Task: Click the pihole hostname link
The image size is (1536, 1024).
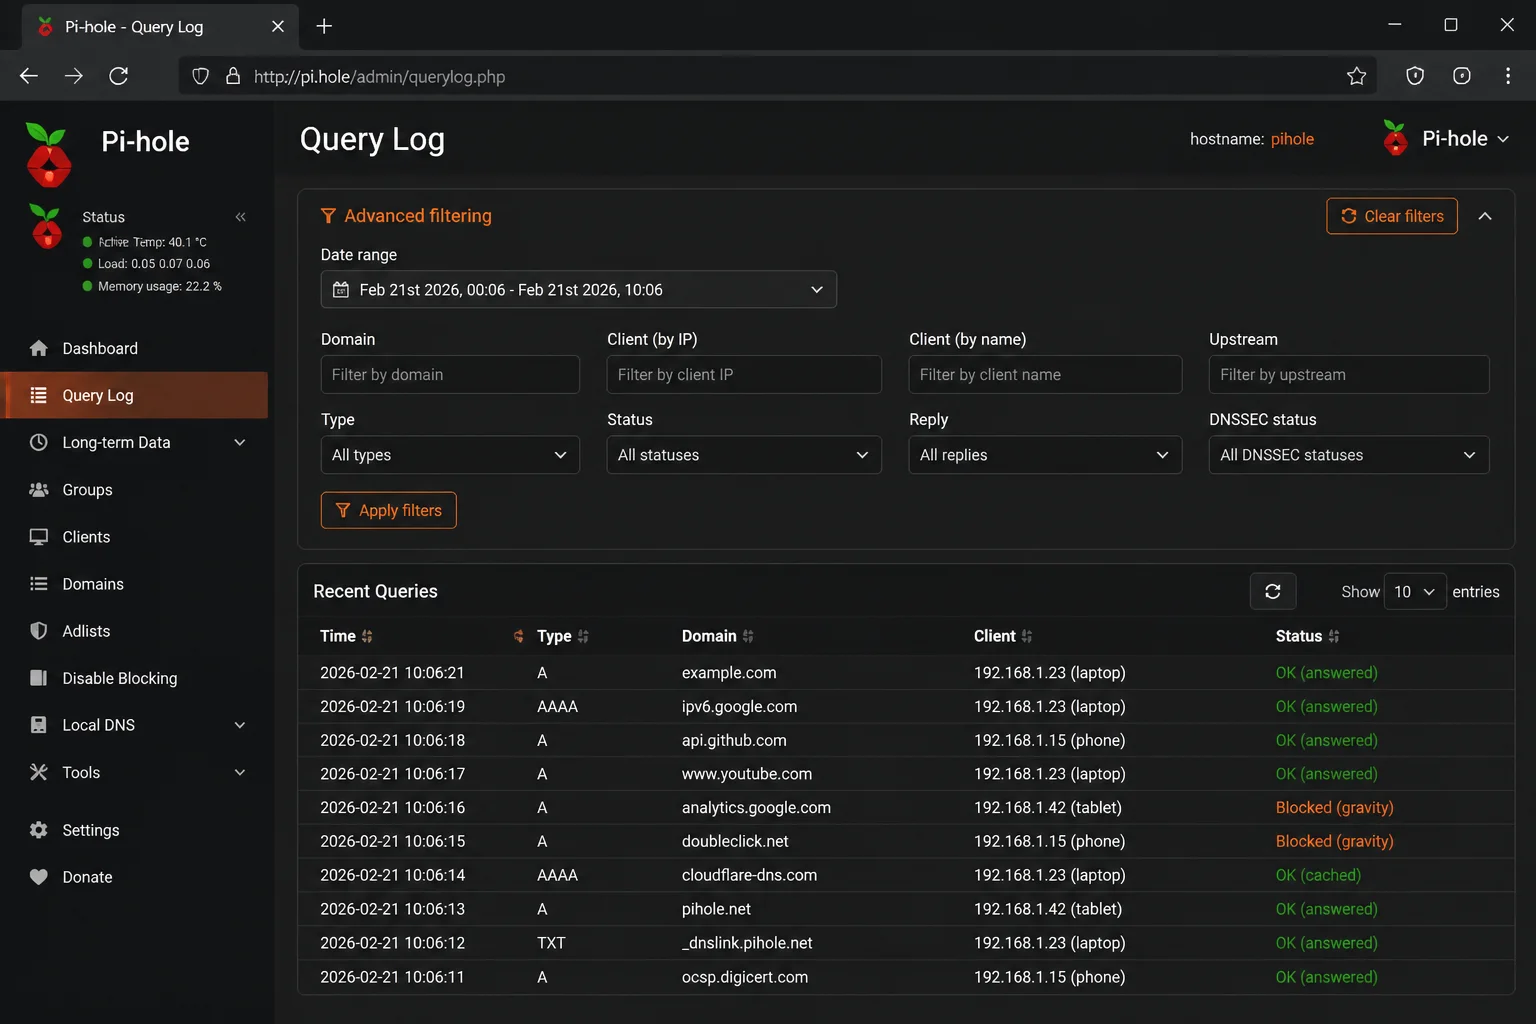Action: tap(1292, 139)
